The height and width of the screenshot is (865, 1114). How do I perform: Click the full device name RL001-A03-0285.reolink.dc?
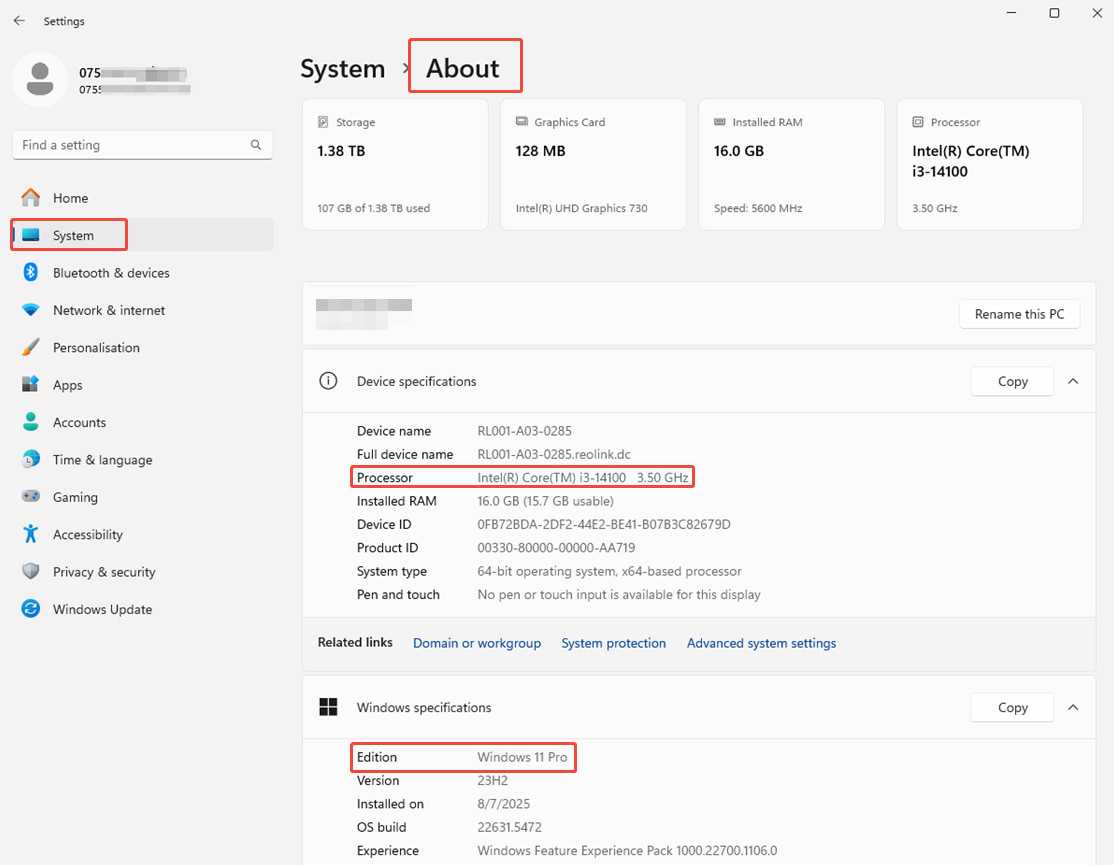point(553,454)
